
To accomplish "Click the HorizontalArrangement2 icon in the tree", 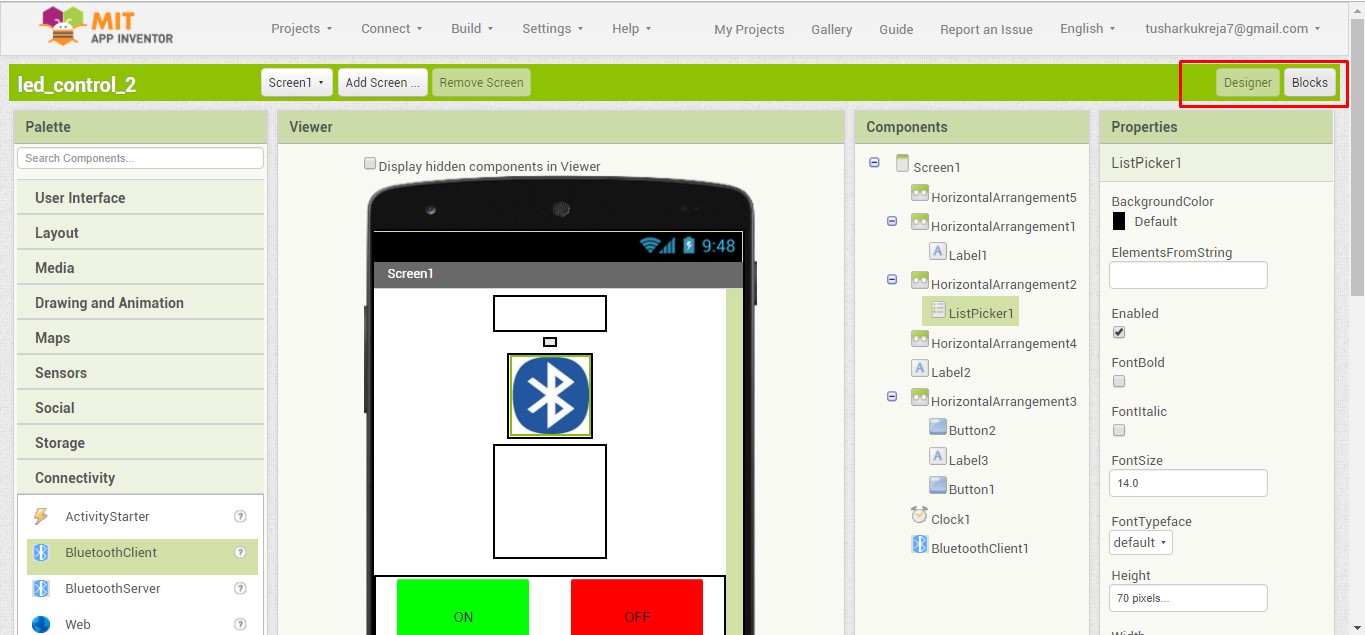I will [x=920, y=281].
